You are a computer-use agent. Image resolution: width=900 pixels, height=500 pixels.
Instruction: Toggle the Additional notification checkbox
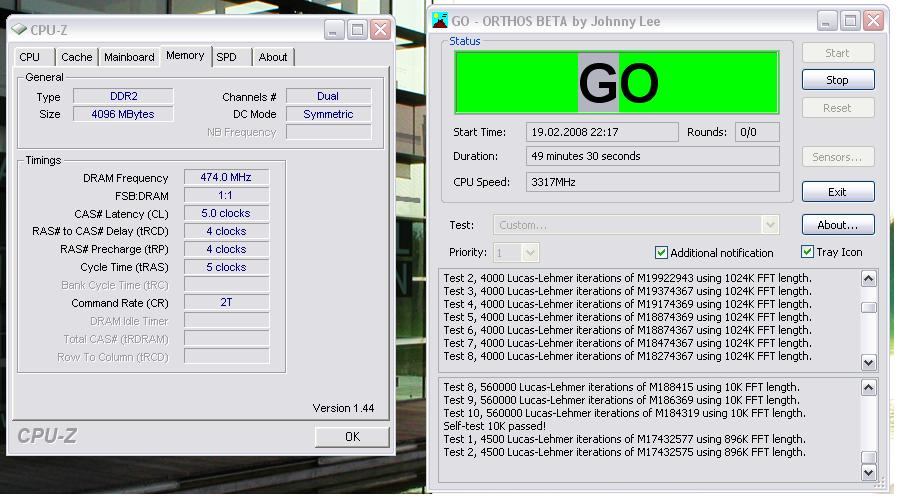[661, 253]
